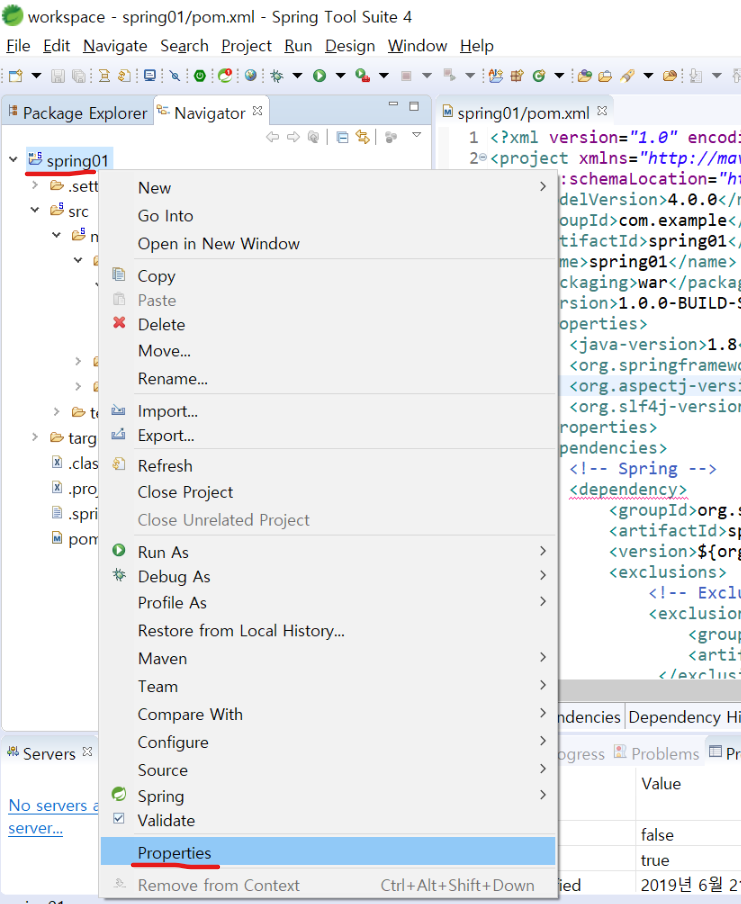Close the spring01/pom.xml editor tab
The image size is (741, 904).
tap(602, 110)
